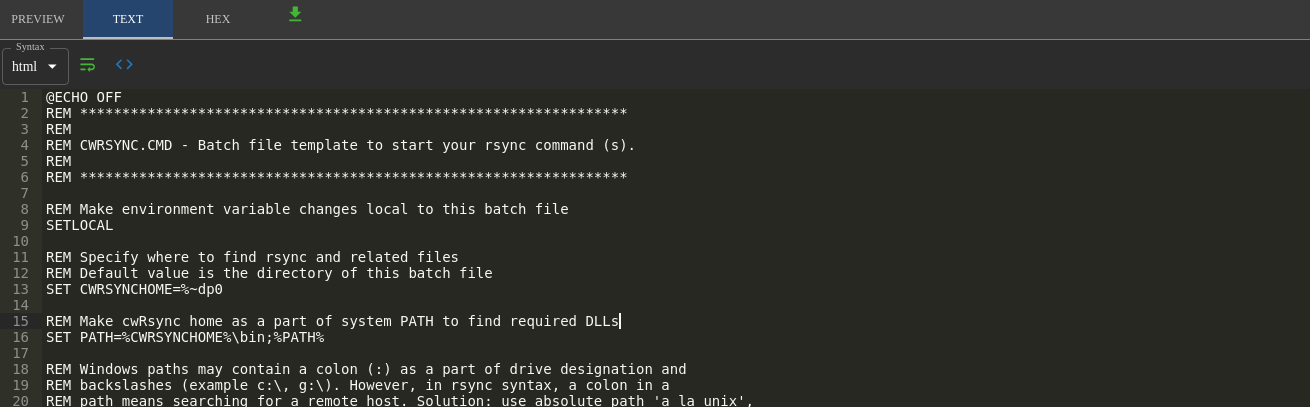The image size is (1310, 407).
Task: Click line number 15 in gutter
Action: [x=21, y=321]
